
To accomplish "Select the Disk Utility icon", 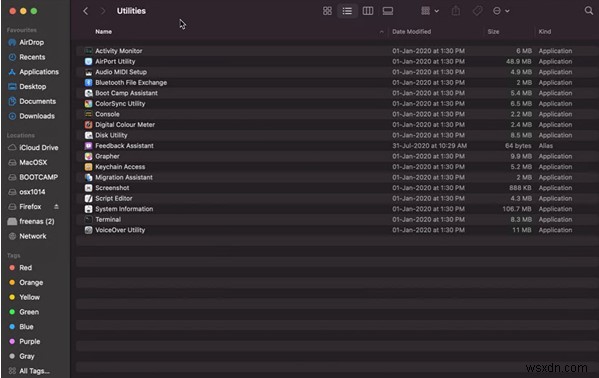I will 88,135.
